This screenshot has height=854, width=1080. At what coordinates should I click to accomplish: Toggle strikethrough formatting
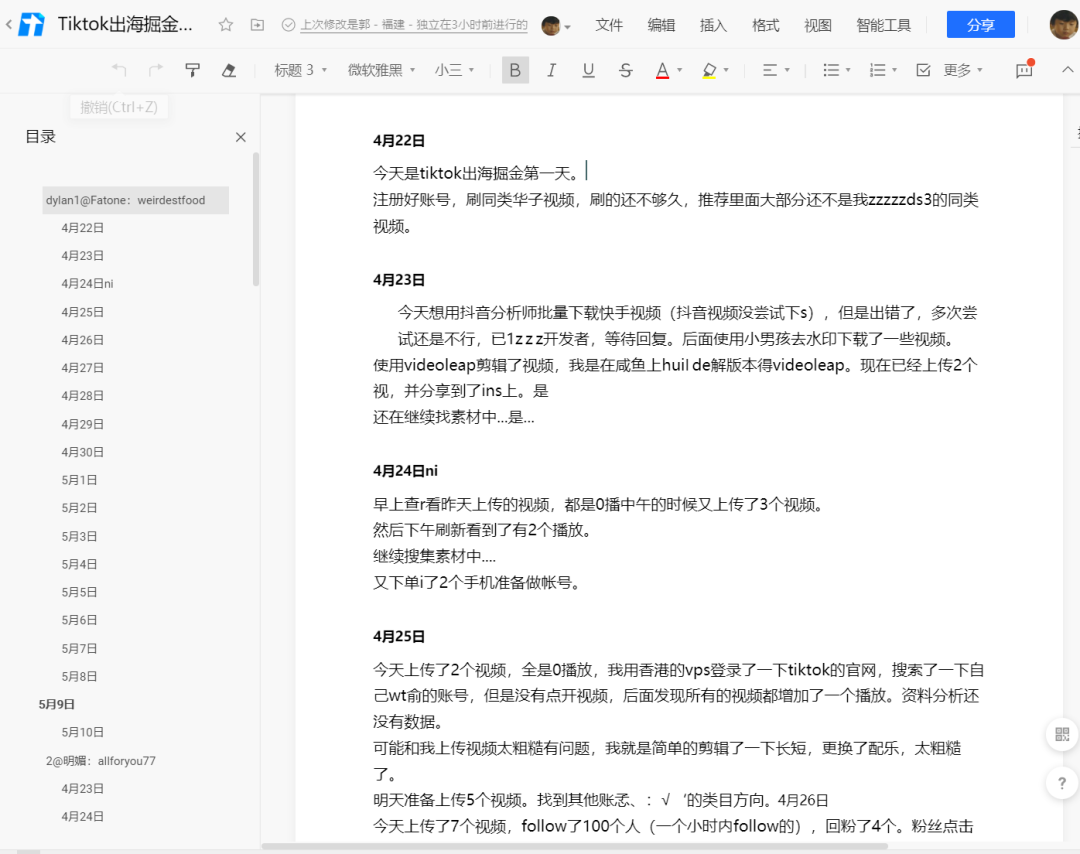point(625,70)
